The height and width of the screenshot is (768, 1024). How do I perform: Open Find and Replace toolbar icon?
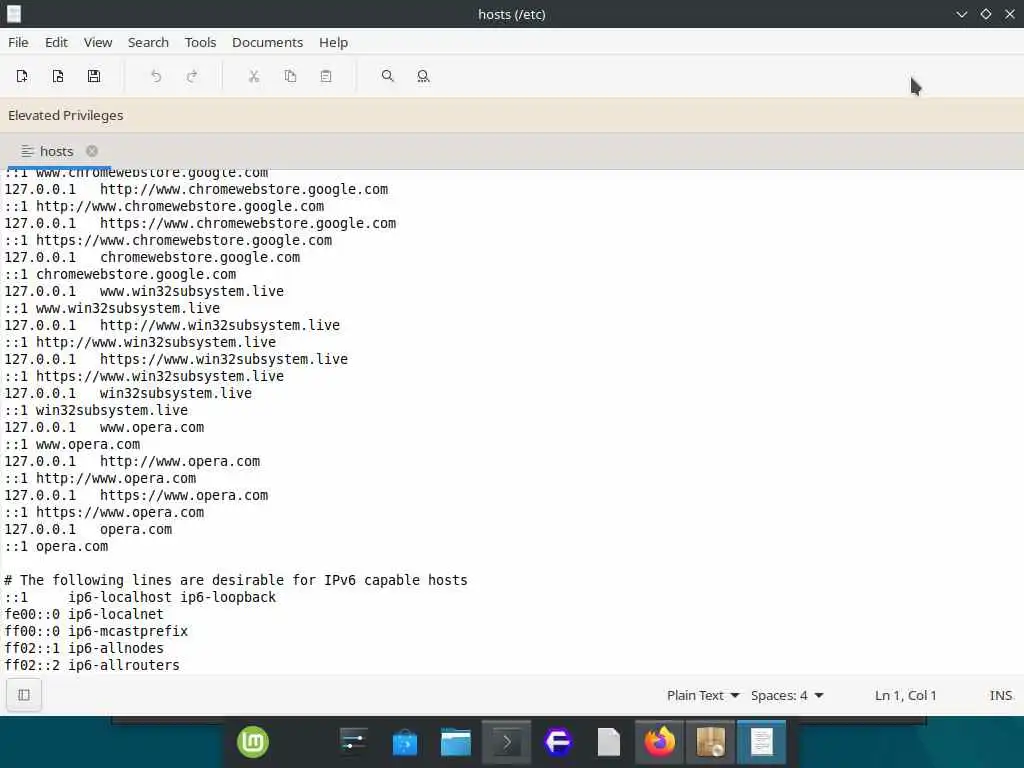point(423,76)
